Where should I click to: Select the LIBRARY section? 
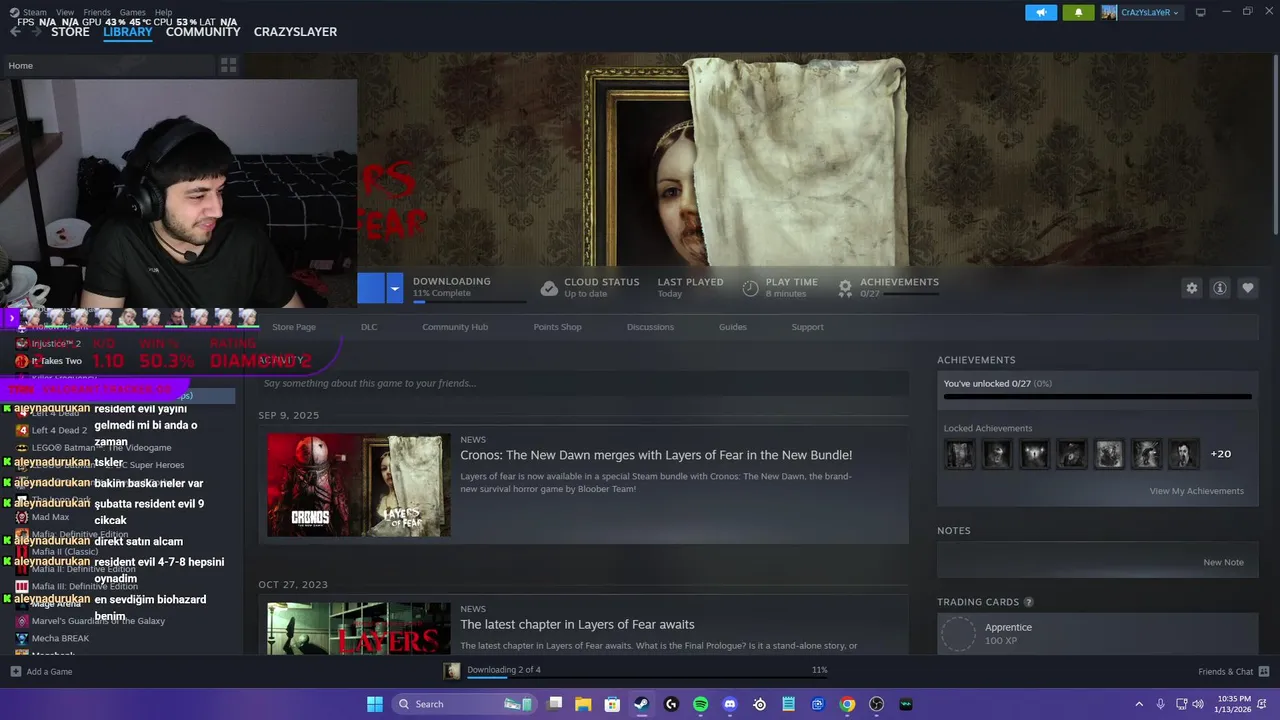(x=128, y=32)
